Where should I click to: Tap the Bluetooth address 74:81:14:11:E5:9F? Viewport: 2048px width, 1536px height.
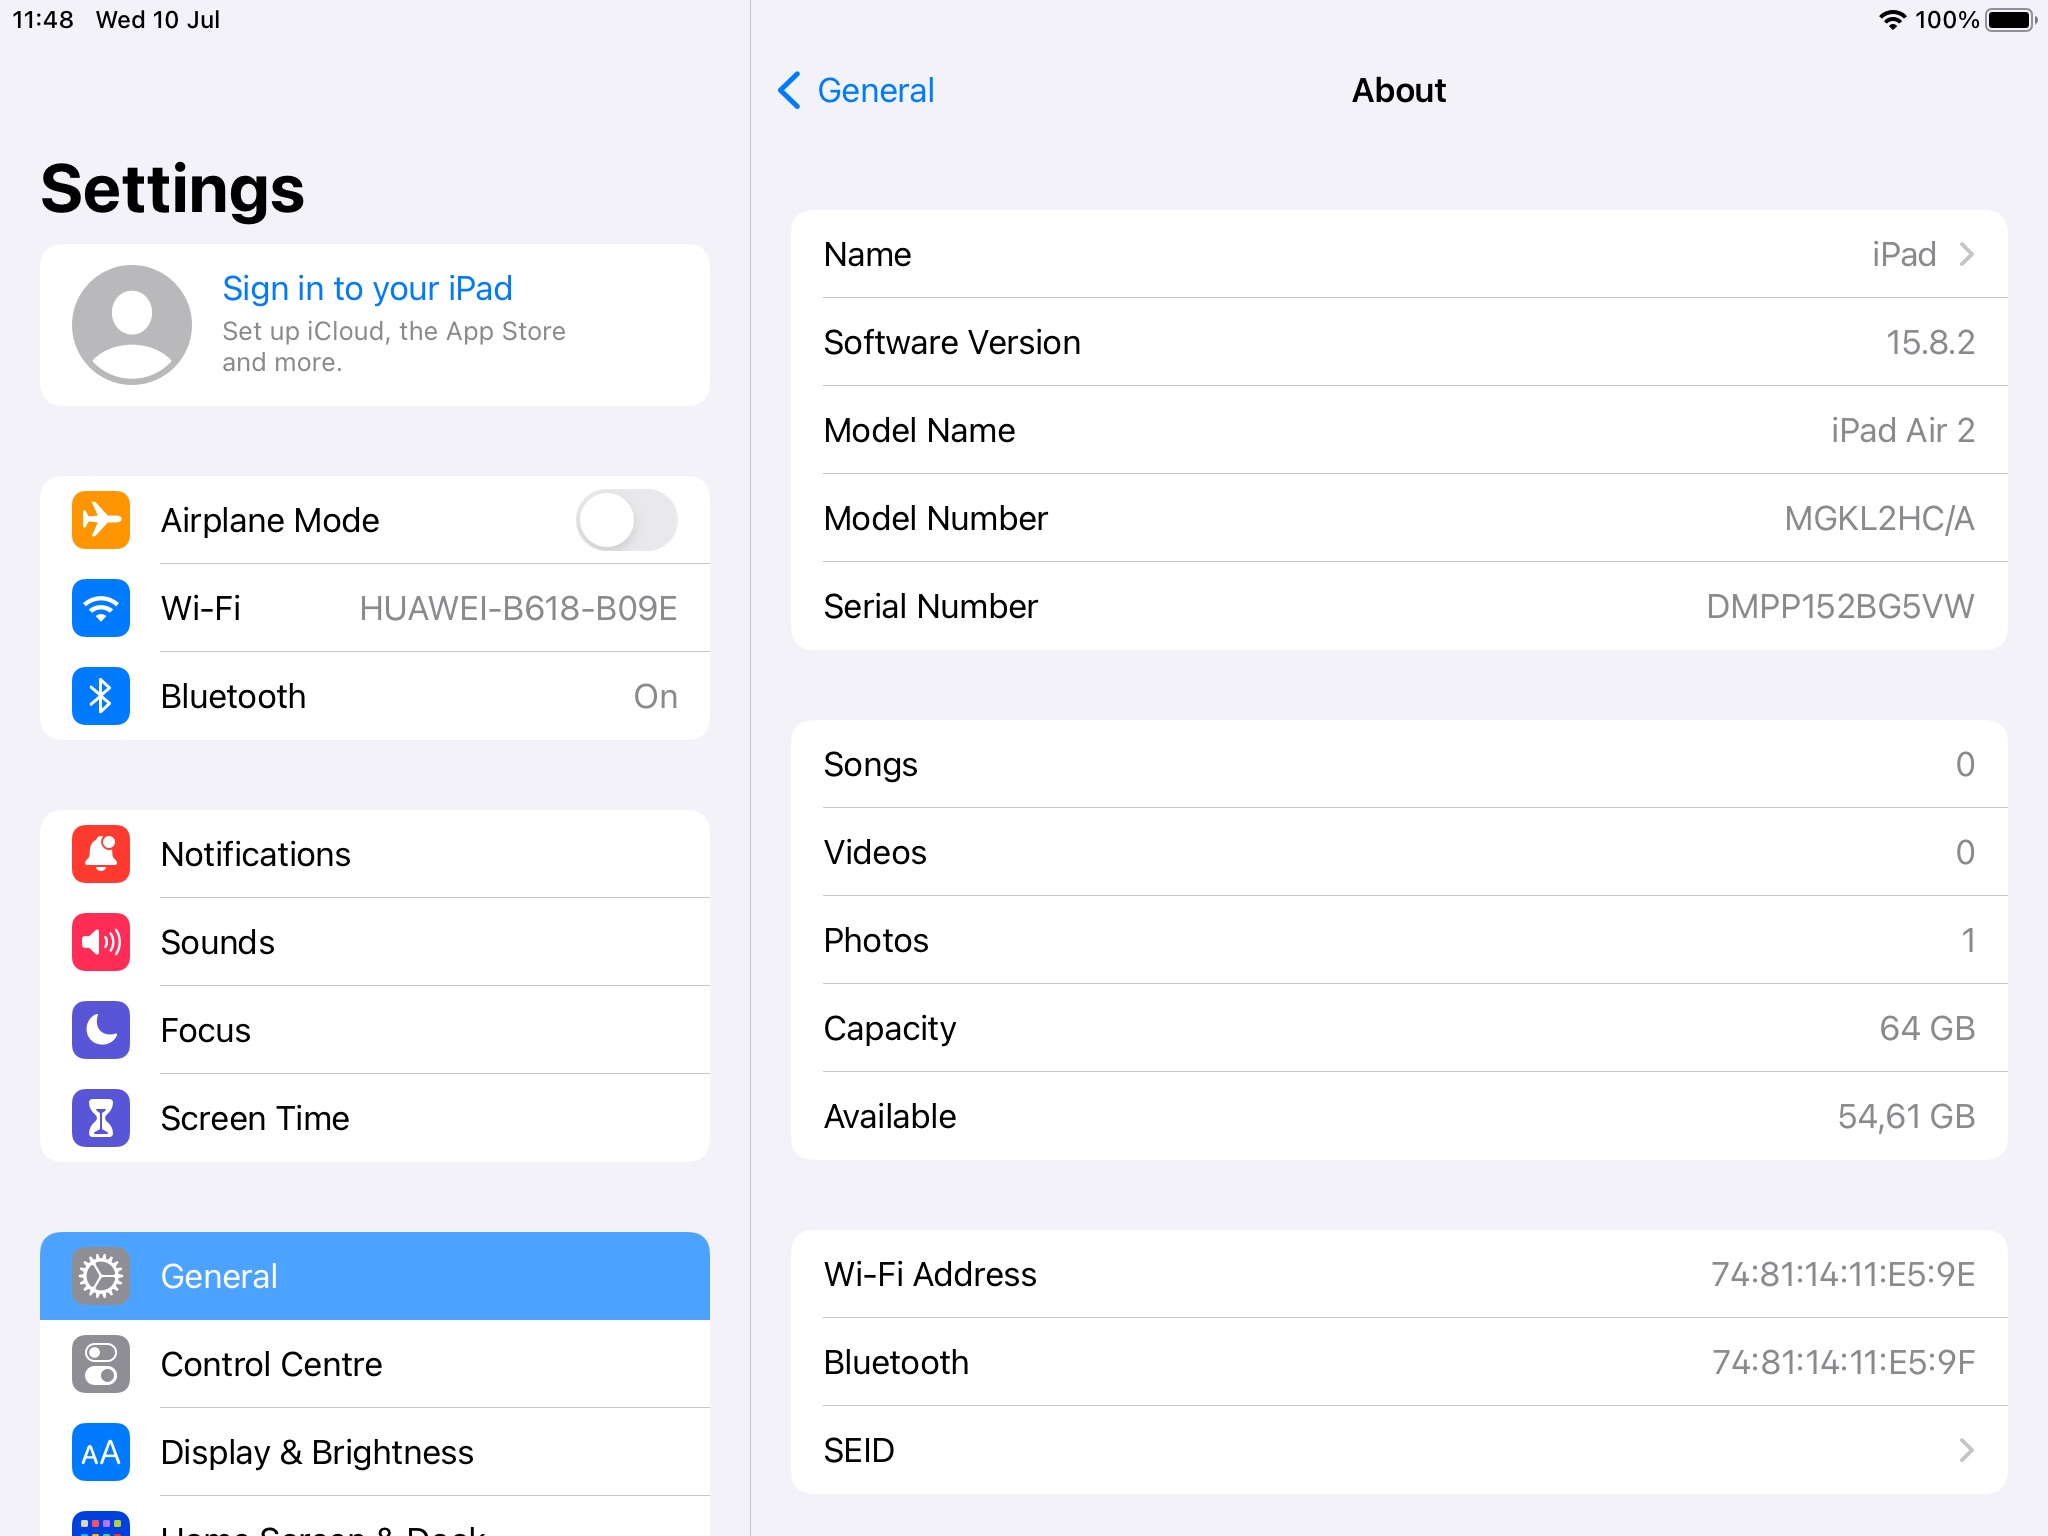(1843, 1362)
